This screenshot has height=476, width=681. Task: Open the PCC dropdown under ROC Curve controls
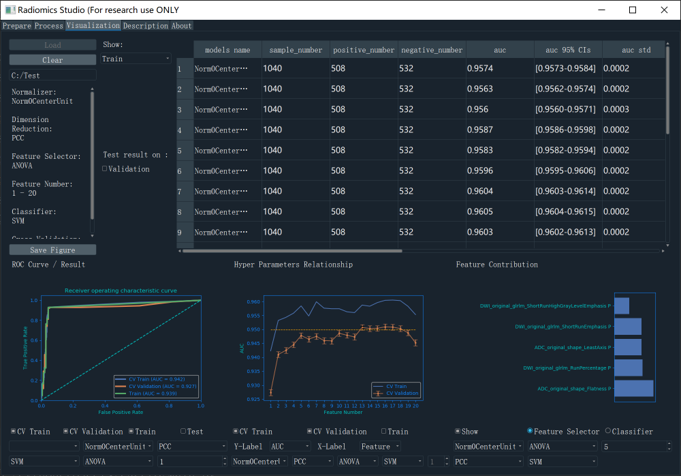(192, 446)
